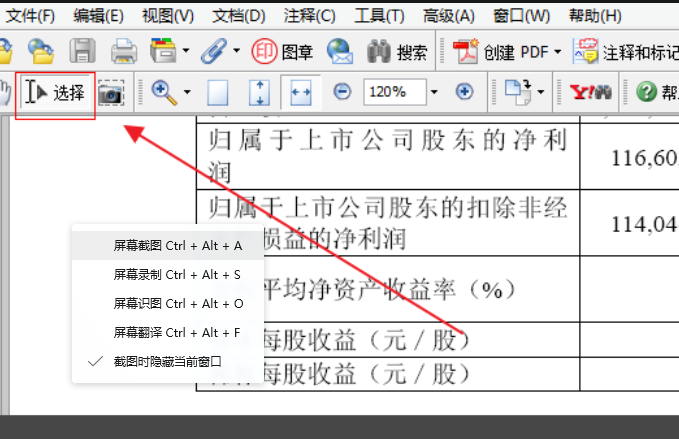Open the zoom percentage dropdown arrow

(x=434, y=92)
